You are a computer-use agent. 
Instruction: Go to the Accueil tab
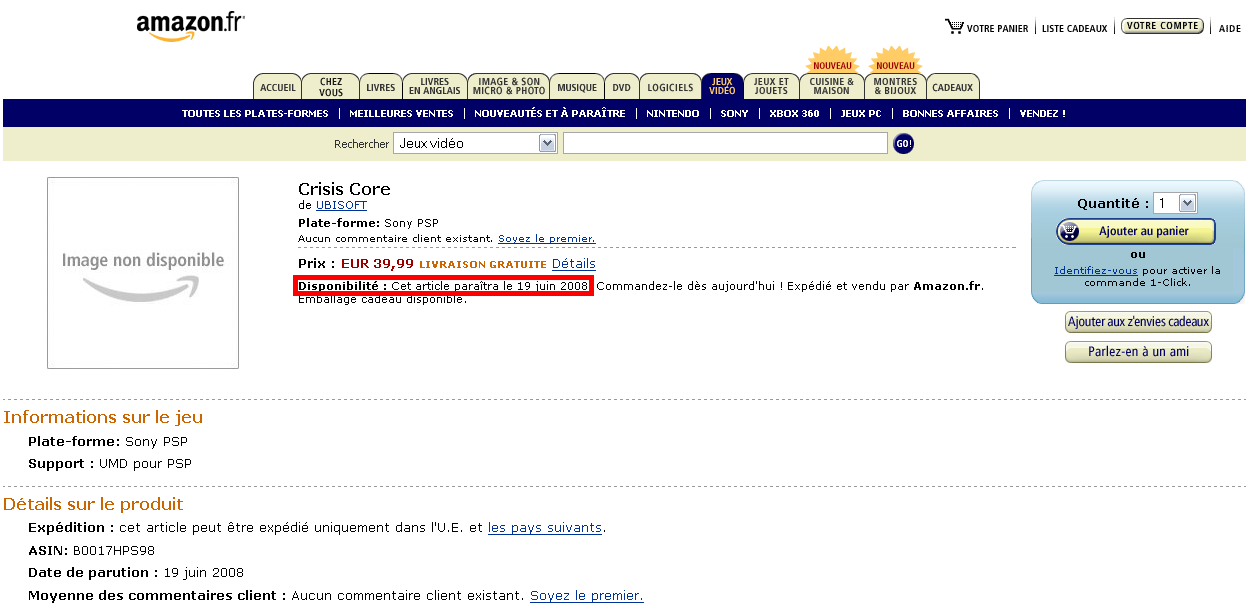click(x=278, y=87)
